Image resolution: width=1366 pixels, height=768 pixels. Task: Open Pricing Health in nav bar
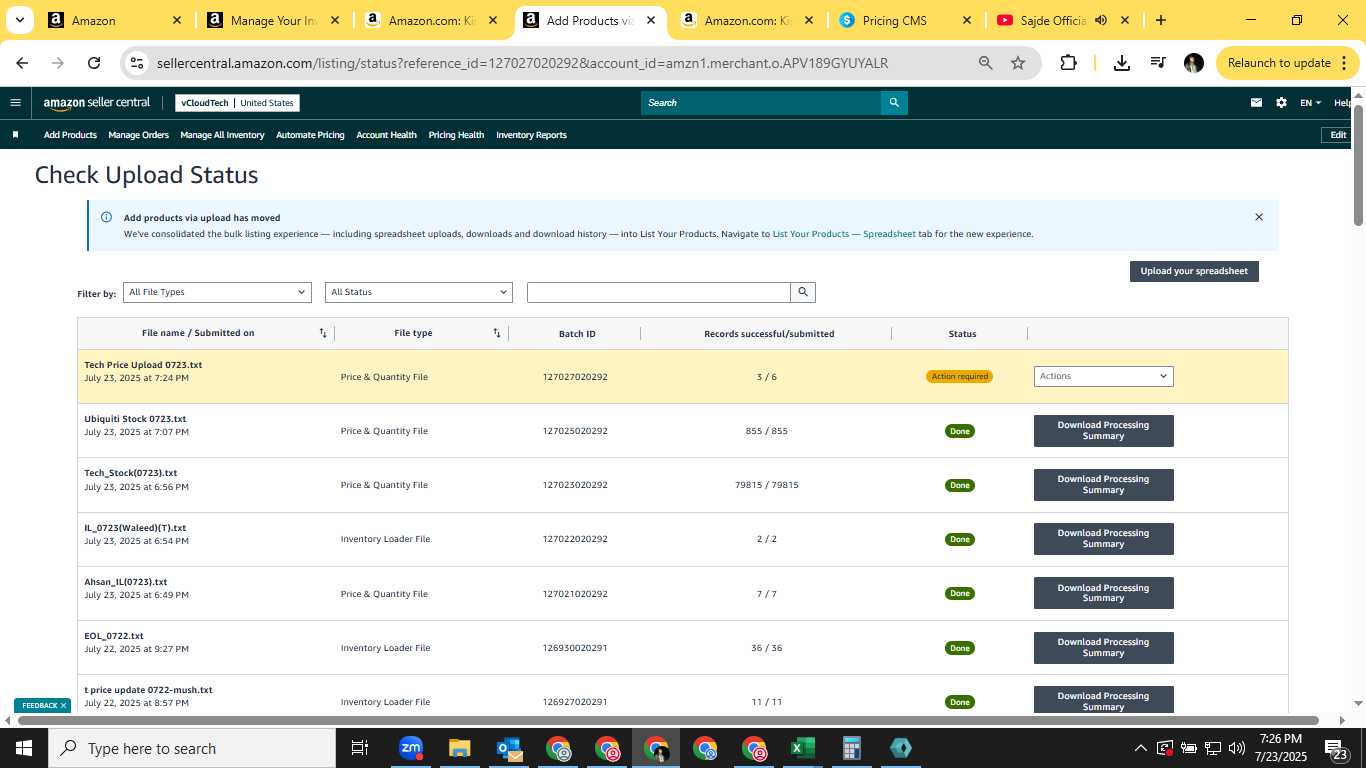click(456, 135)
